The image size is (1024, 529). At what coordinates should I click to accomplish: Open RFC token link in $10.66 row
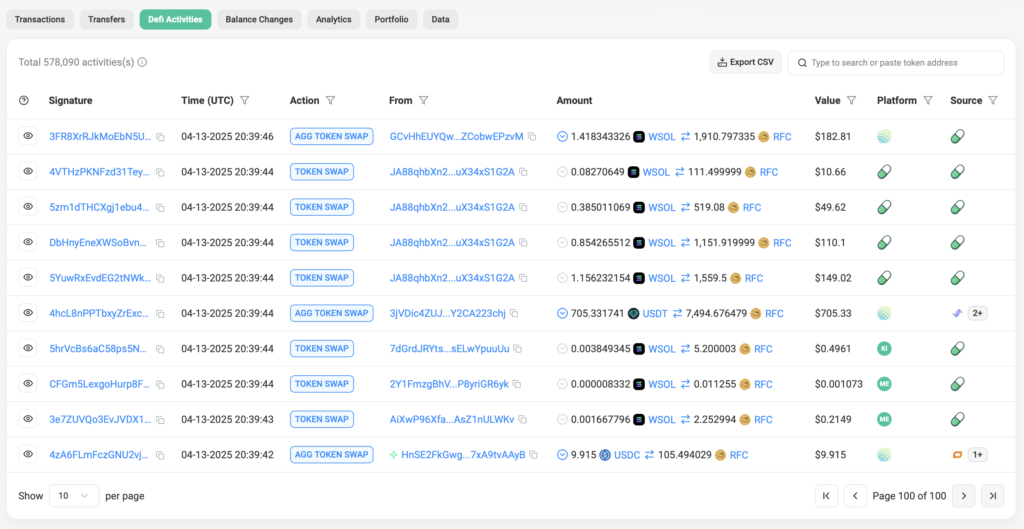click(x=769, y=172)
